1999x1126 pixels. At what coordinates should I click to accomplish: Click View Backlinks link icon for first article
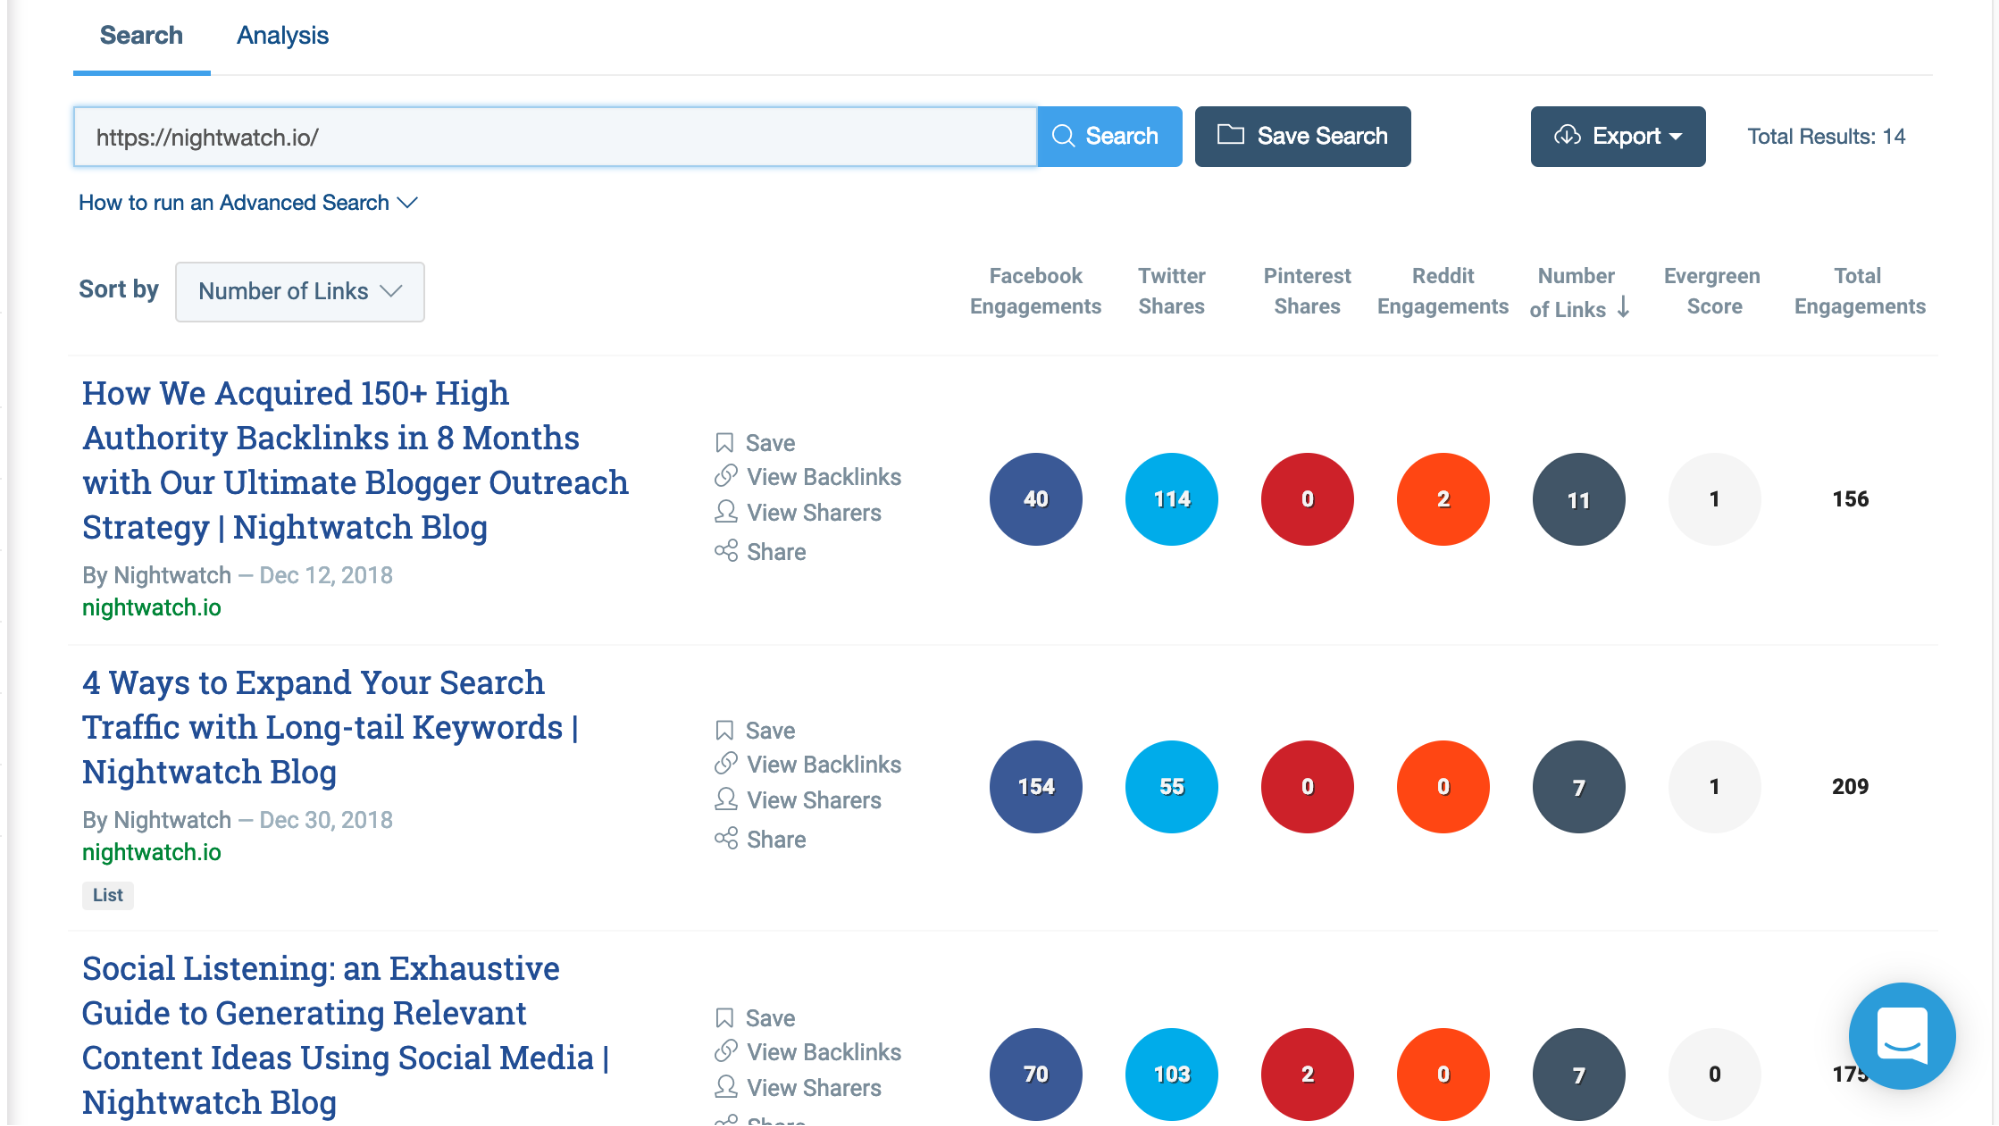(726, 477)
